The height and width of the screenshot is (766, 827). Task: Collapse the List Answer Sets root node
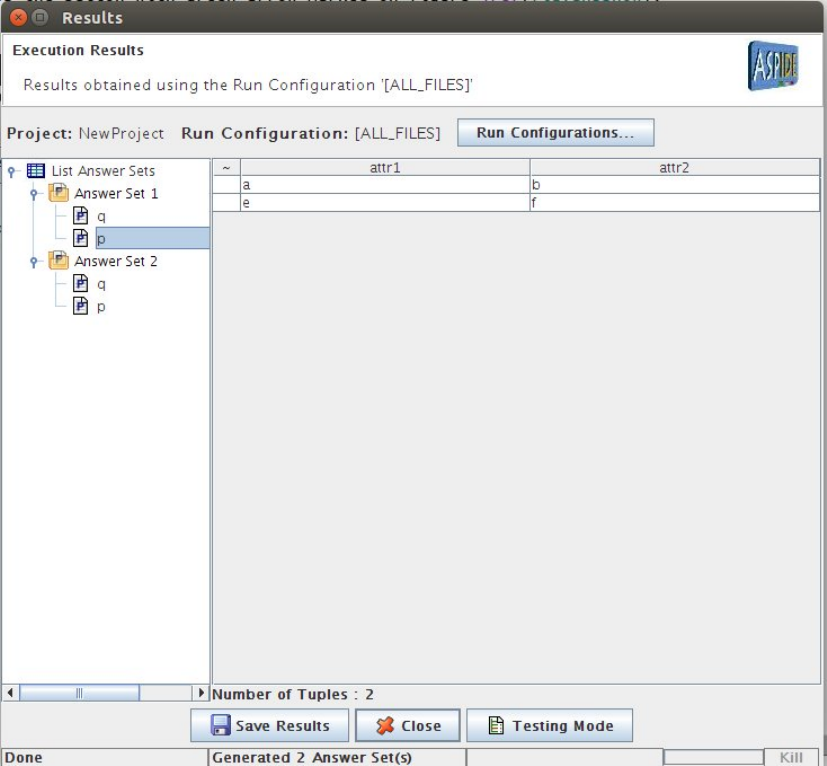point(12,171)
